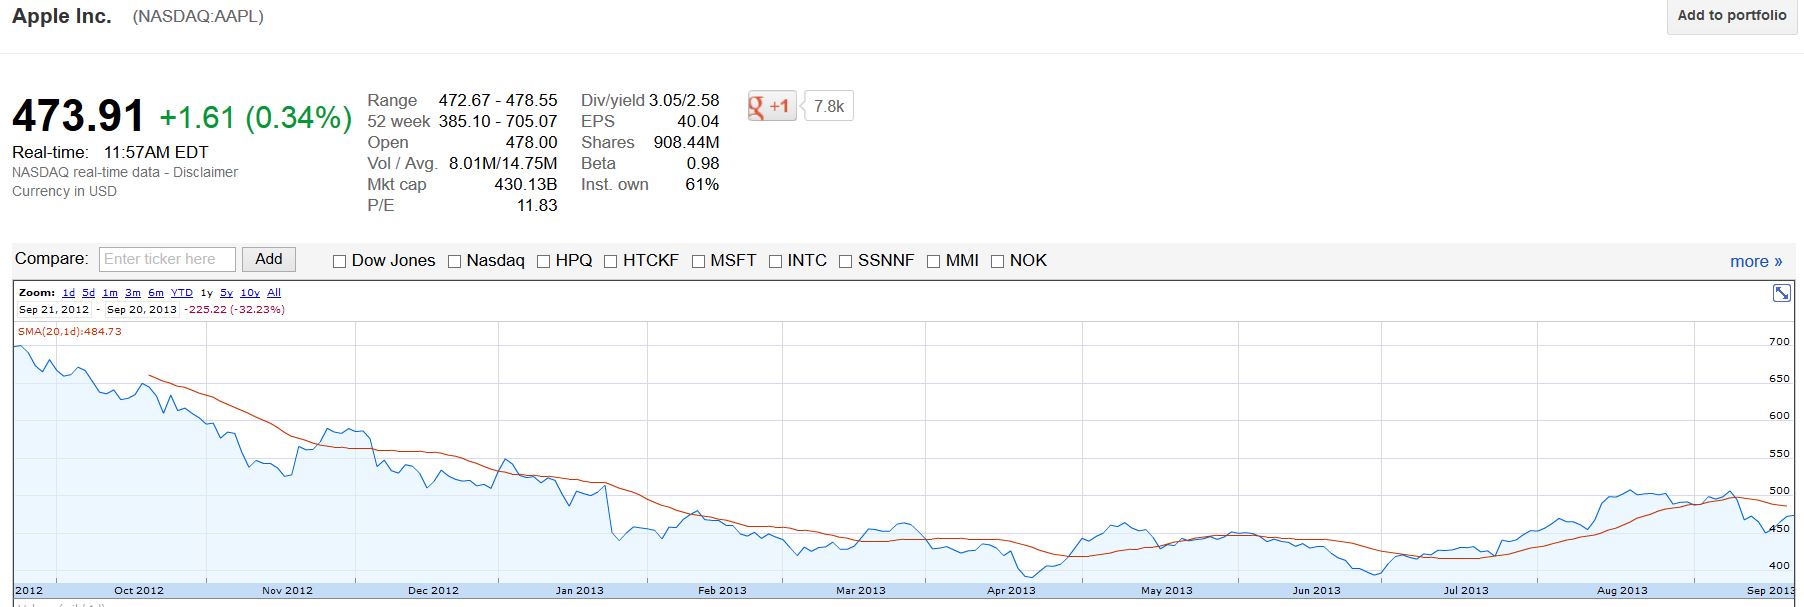Click the EPS value 40.04
1804x607 pixels.
(698, 121)
